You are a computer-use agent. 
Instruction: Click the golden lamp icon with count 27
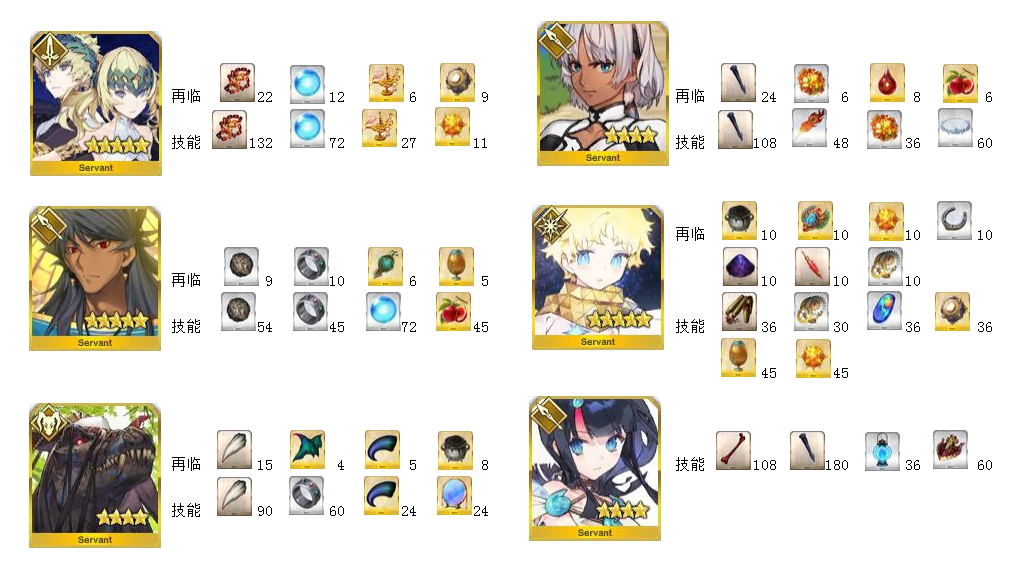click(379, 129)
